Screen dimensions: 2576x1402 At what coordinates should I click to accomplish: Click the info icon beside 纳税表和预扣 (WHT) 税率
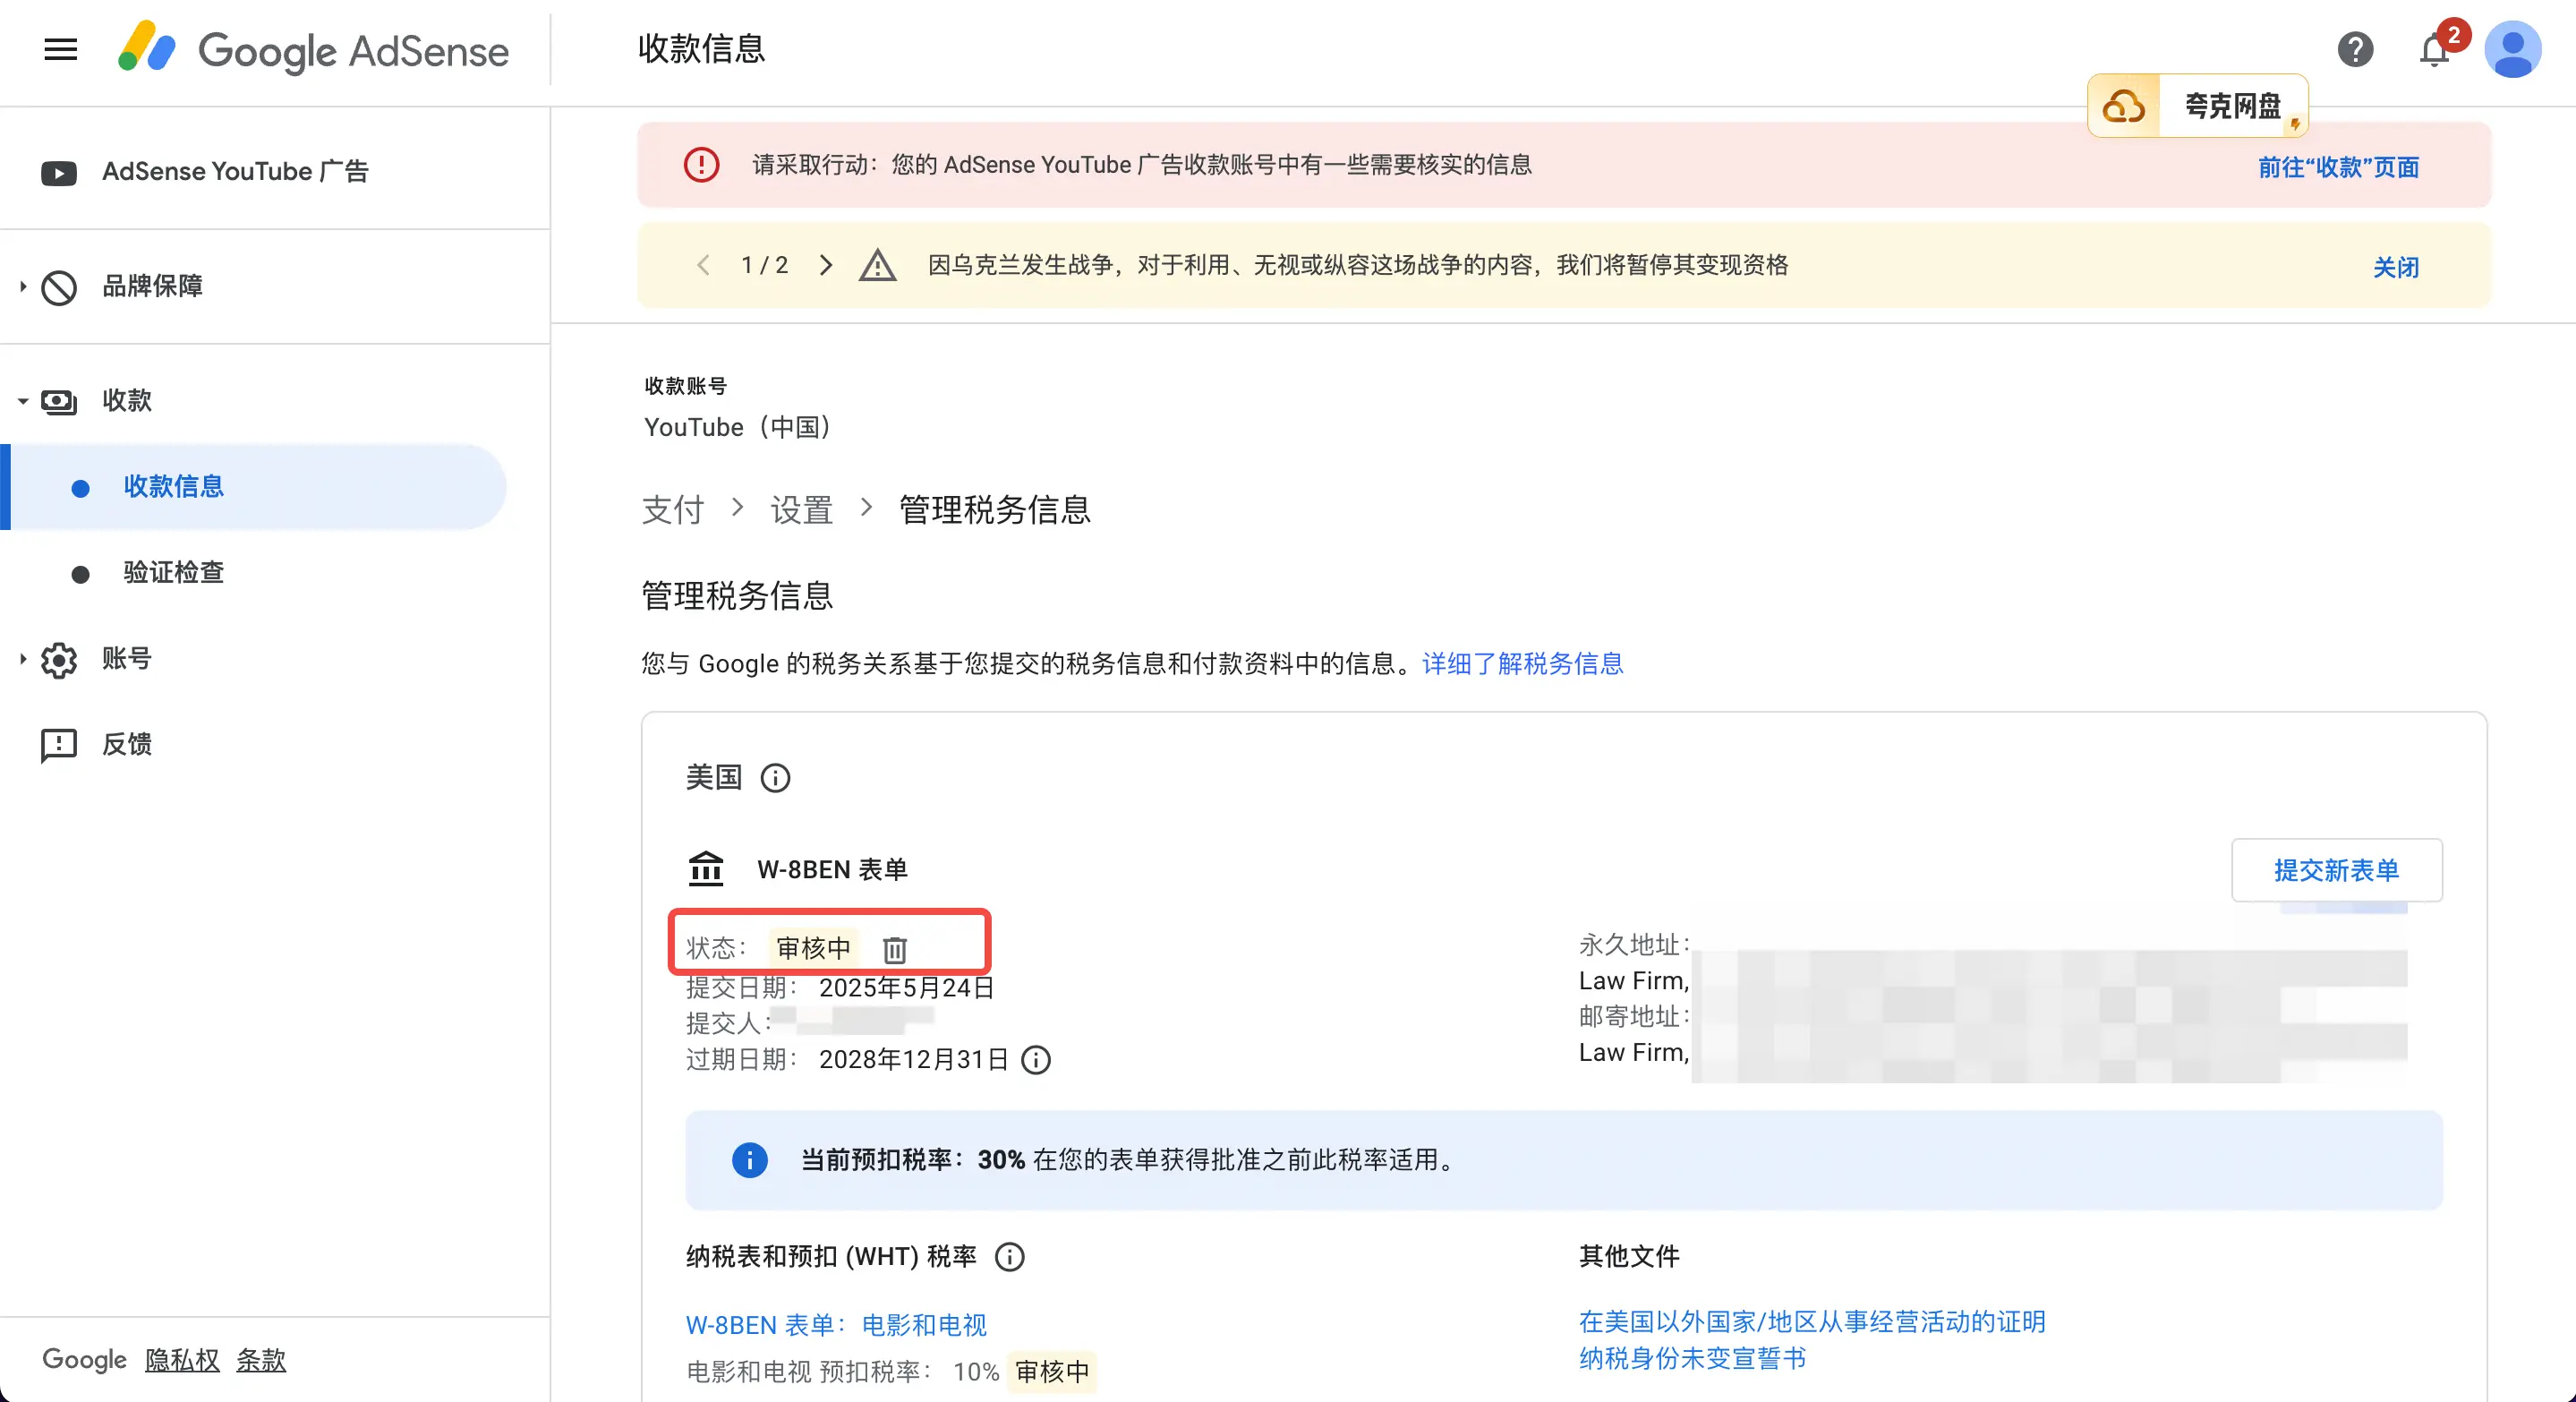tap(1010, 1257)
